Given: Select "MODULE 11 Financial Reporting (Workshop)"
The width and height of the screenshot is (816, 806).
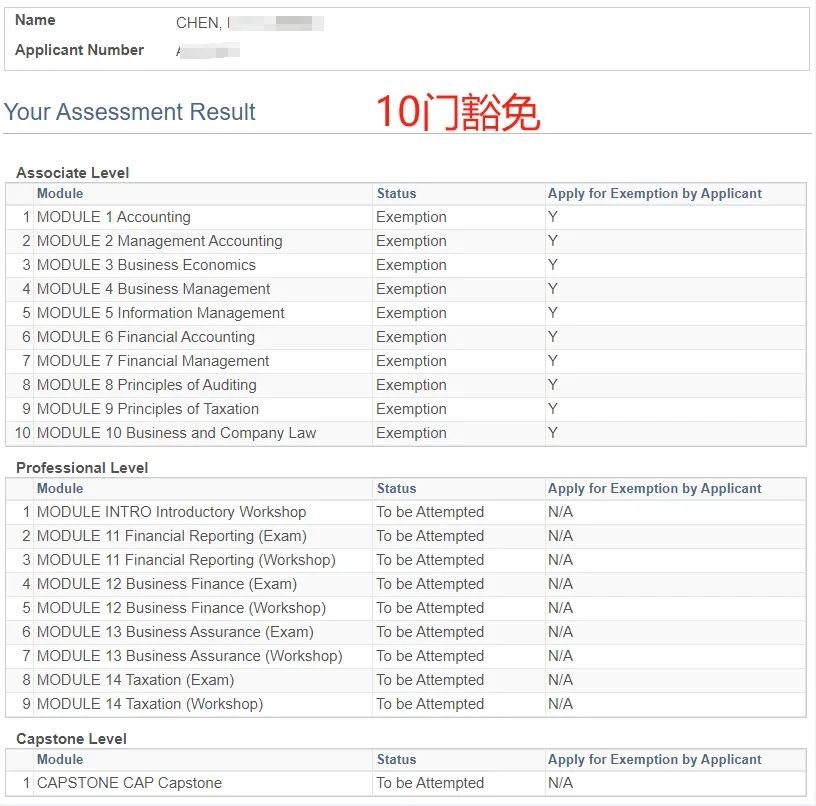Looking at the screenshot, I should [186, 560].
